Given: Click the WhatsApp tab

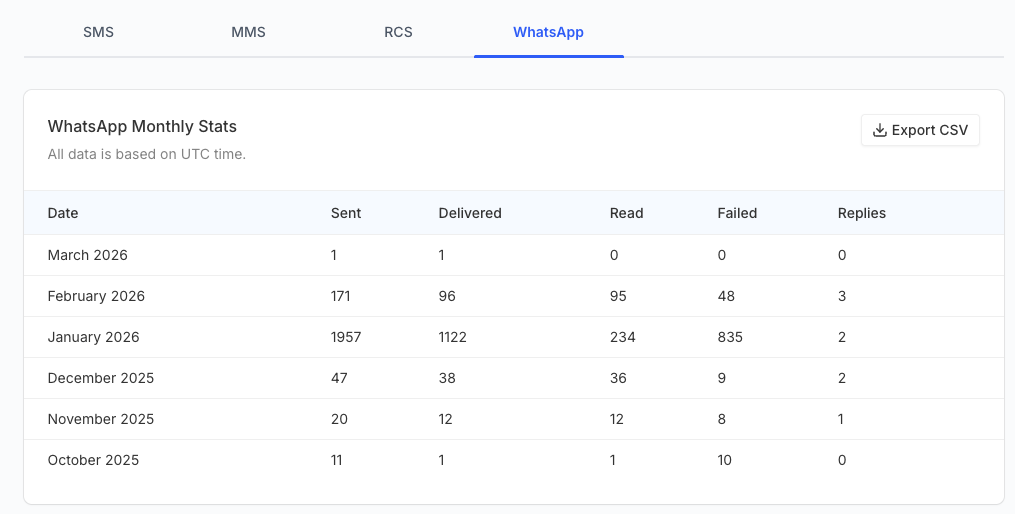Looking at the screenshot, I should [x=548, y=32].
